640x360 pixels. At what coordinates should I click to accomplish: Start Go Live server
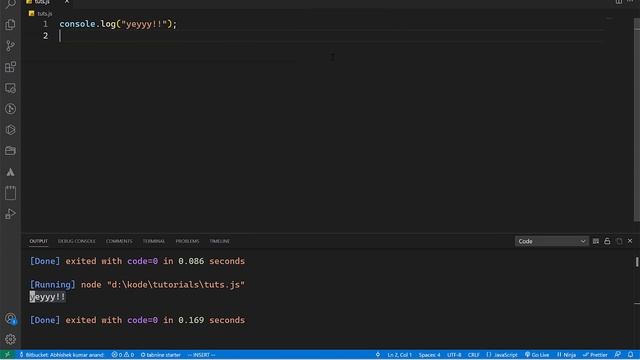coord(537,355)
